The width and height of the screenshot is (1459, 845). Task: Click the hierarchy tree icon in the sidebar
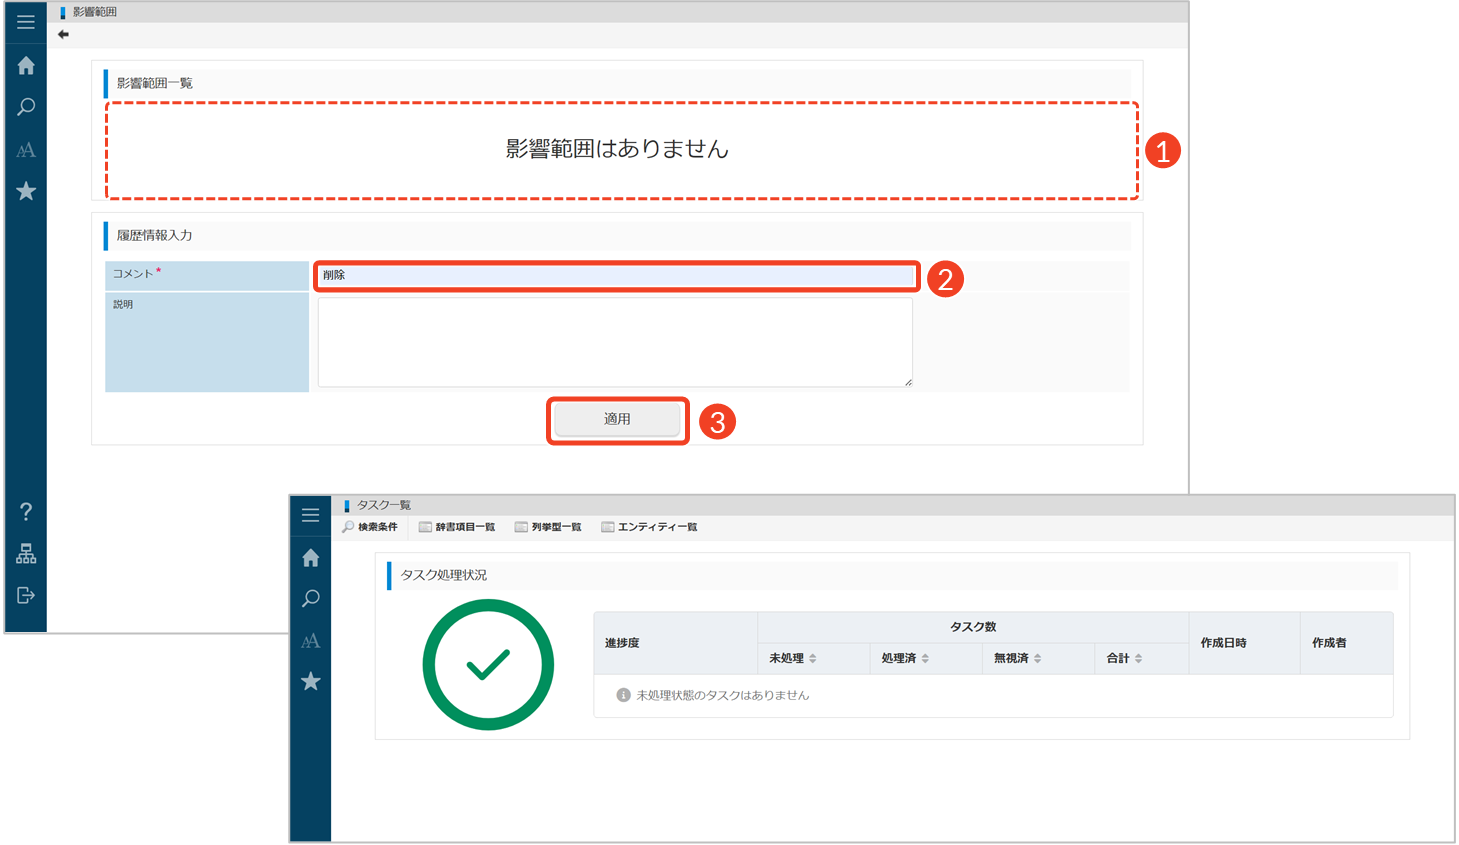26,554
